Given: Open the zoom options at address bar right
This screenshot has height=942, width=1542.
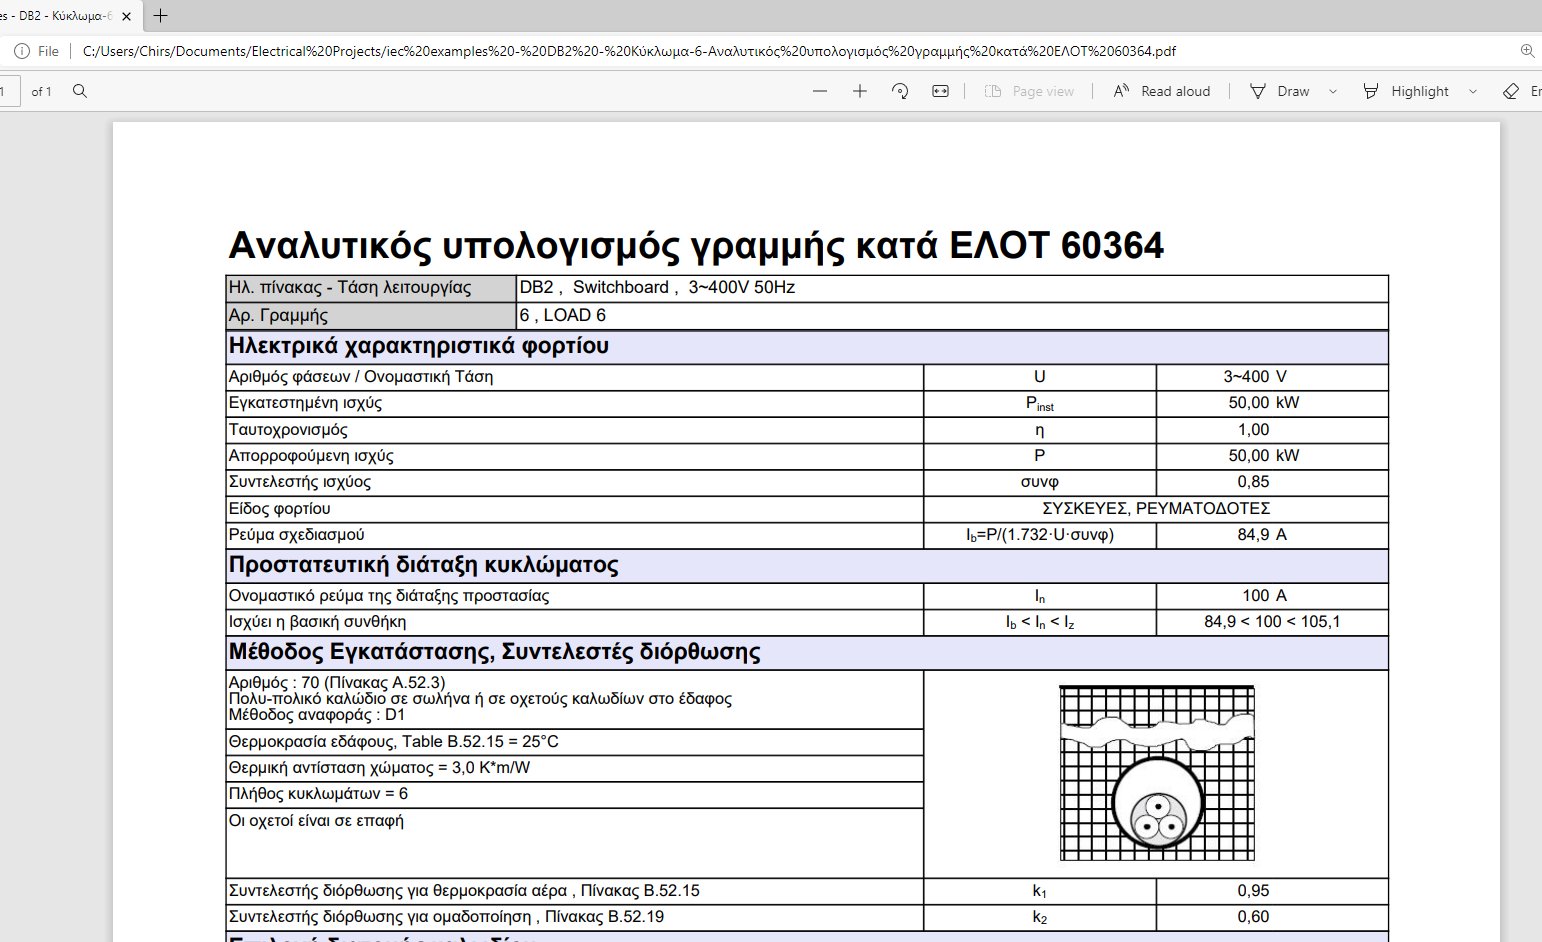Looking at the screenshot, I should [x=1526, y=50].
